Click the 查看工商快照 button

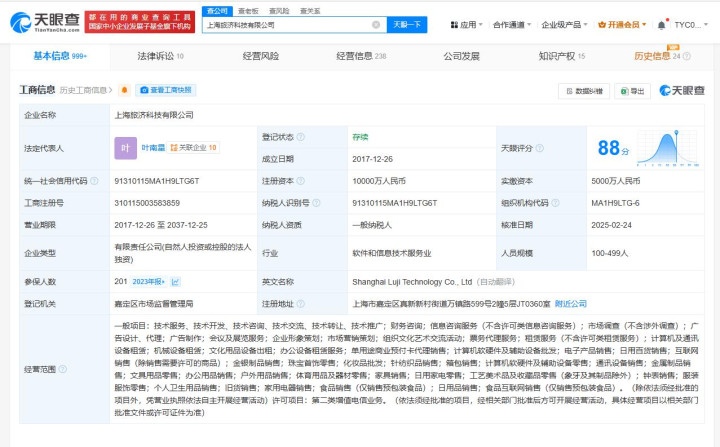tap(166, 90)
